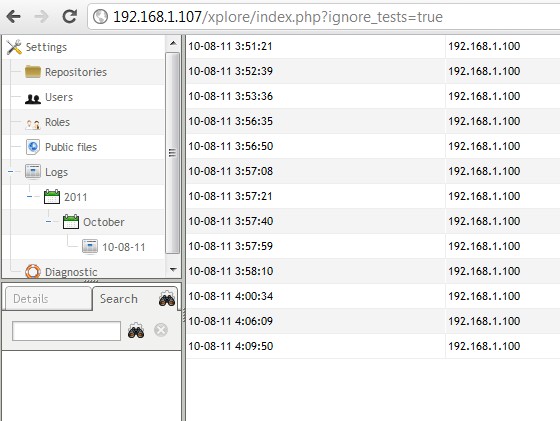Click the Logs icon in tree
The width and height of the screenshot is (560, 421).
(x=33, y=172)
